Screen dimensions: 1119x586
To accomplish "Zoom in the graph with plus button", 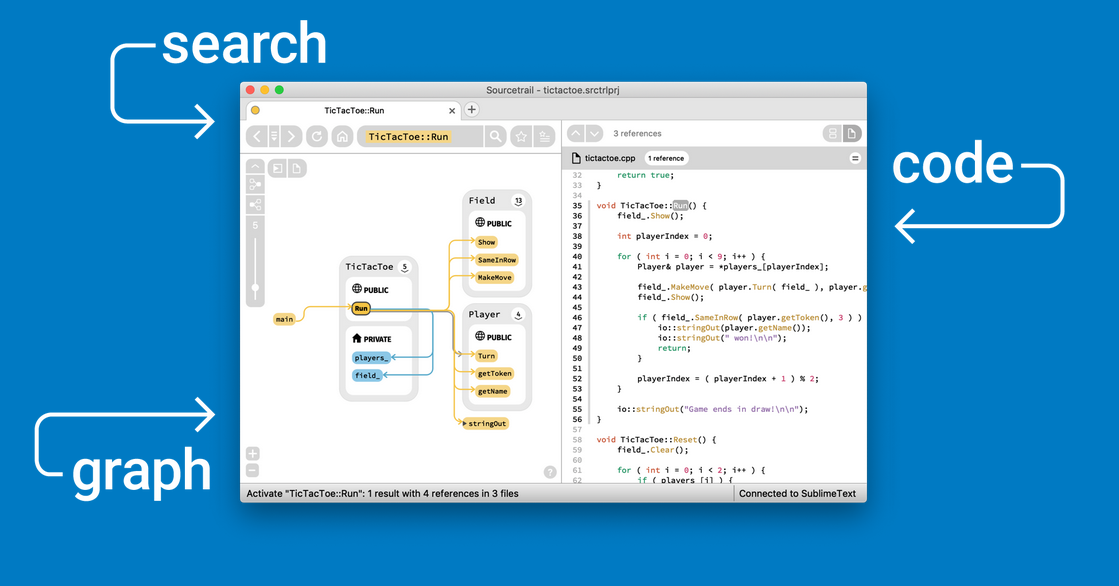I will tap(252, 454).
